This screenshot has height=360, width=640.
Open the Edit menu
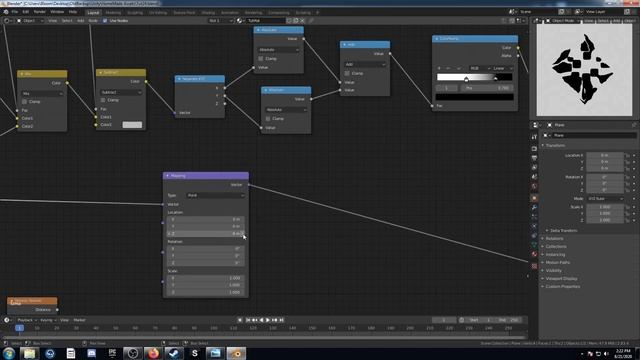(26, 12)
